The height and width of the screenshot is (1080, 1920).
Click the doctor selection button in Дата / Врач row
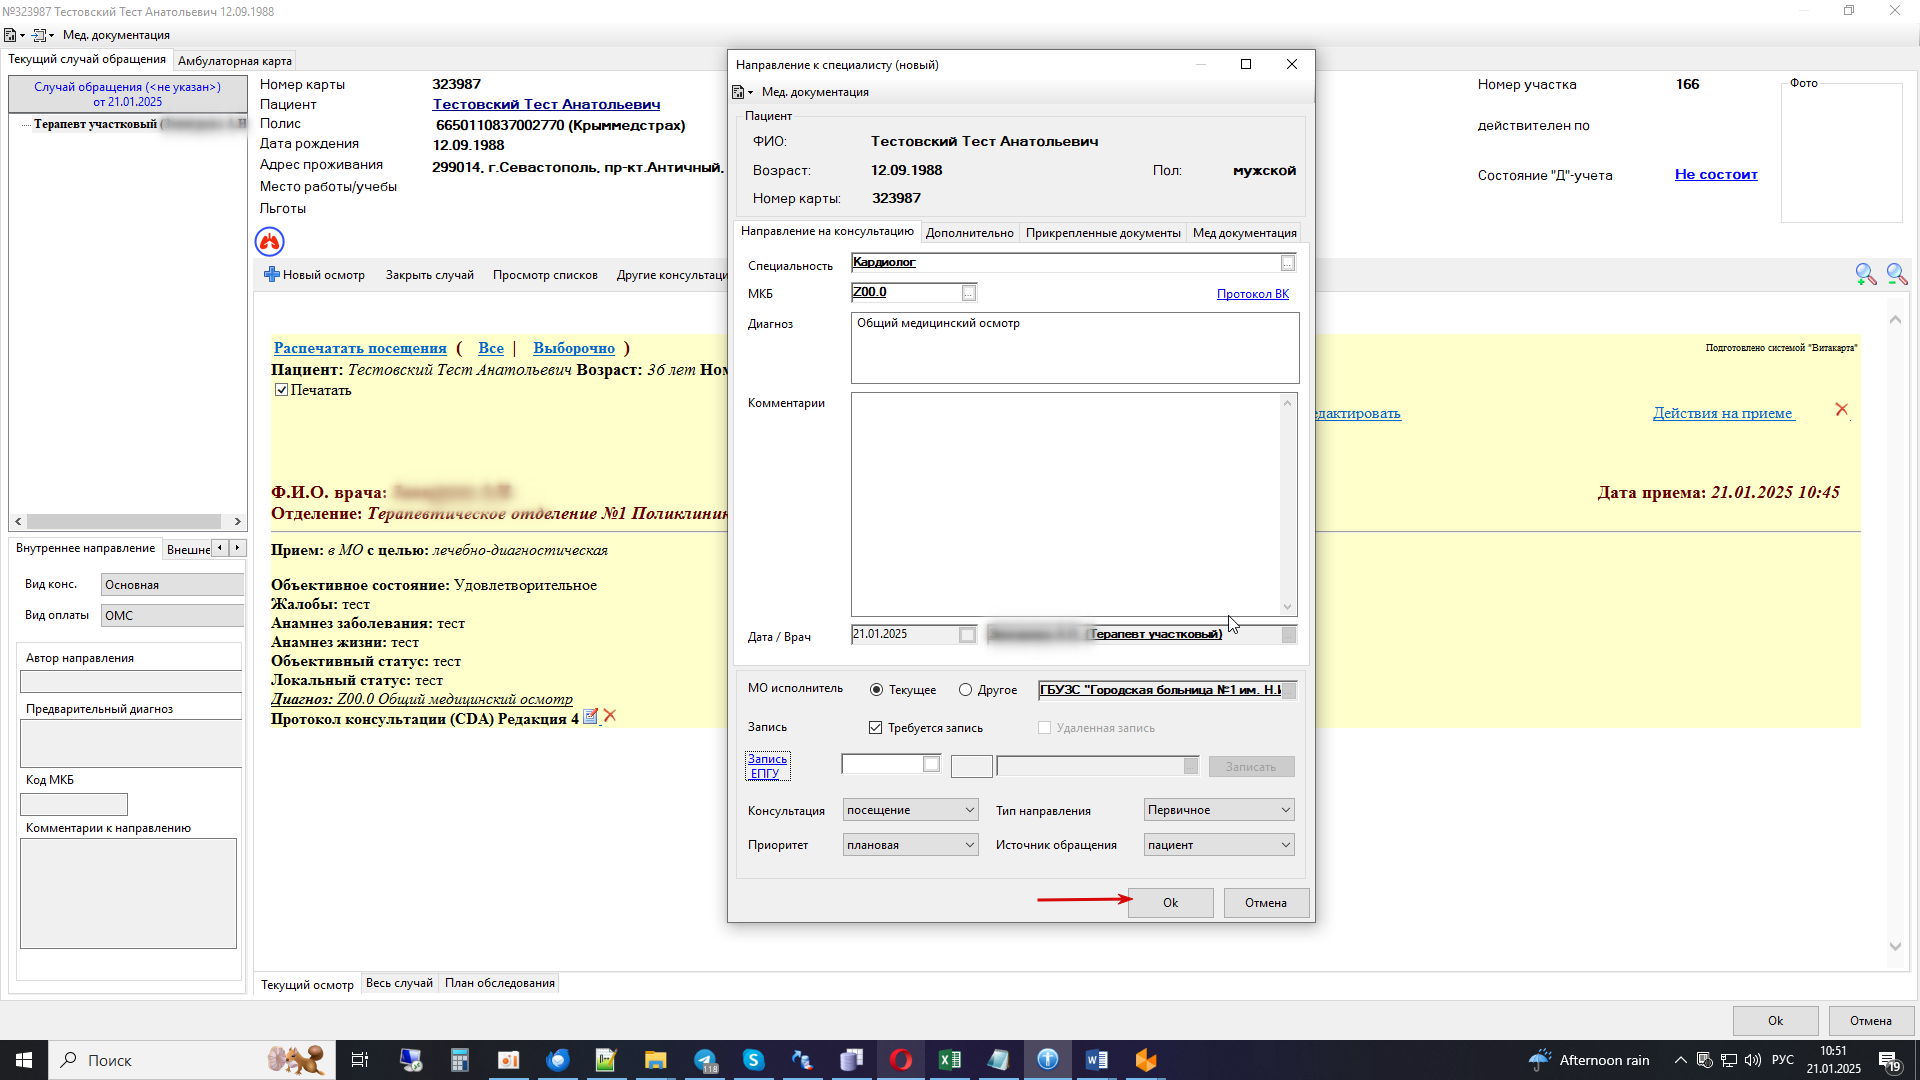pyautogui.click(x=1289, y=635)
